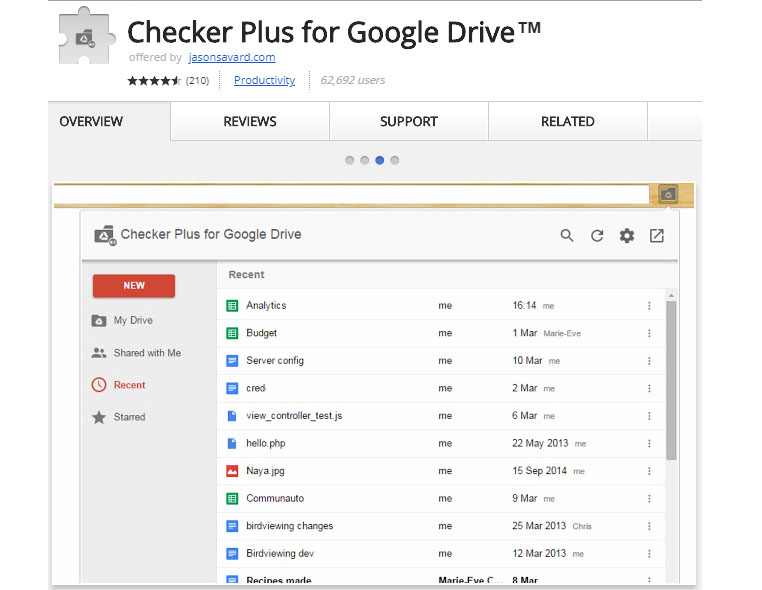Open the jasonsavard.com developer link
This screenshot has height=590, width=762.
[x=232, y=57]
